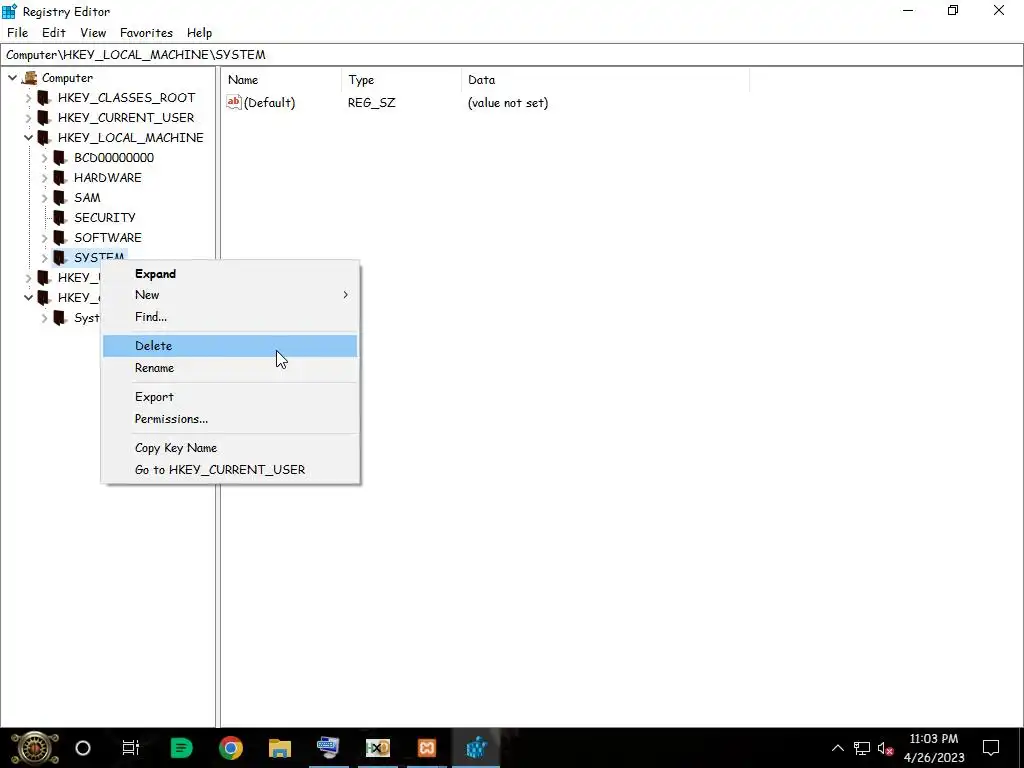Open the Start button on the taskbar

34,748
